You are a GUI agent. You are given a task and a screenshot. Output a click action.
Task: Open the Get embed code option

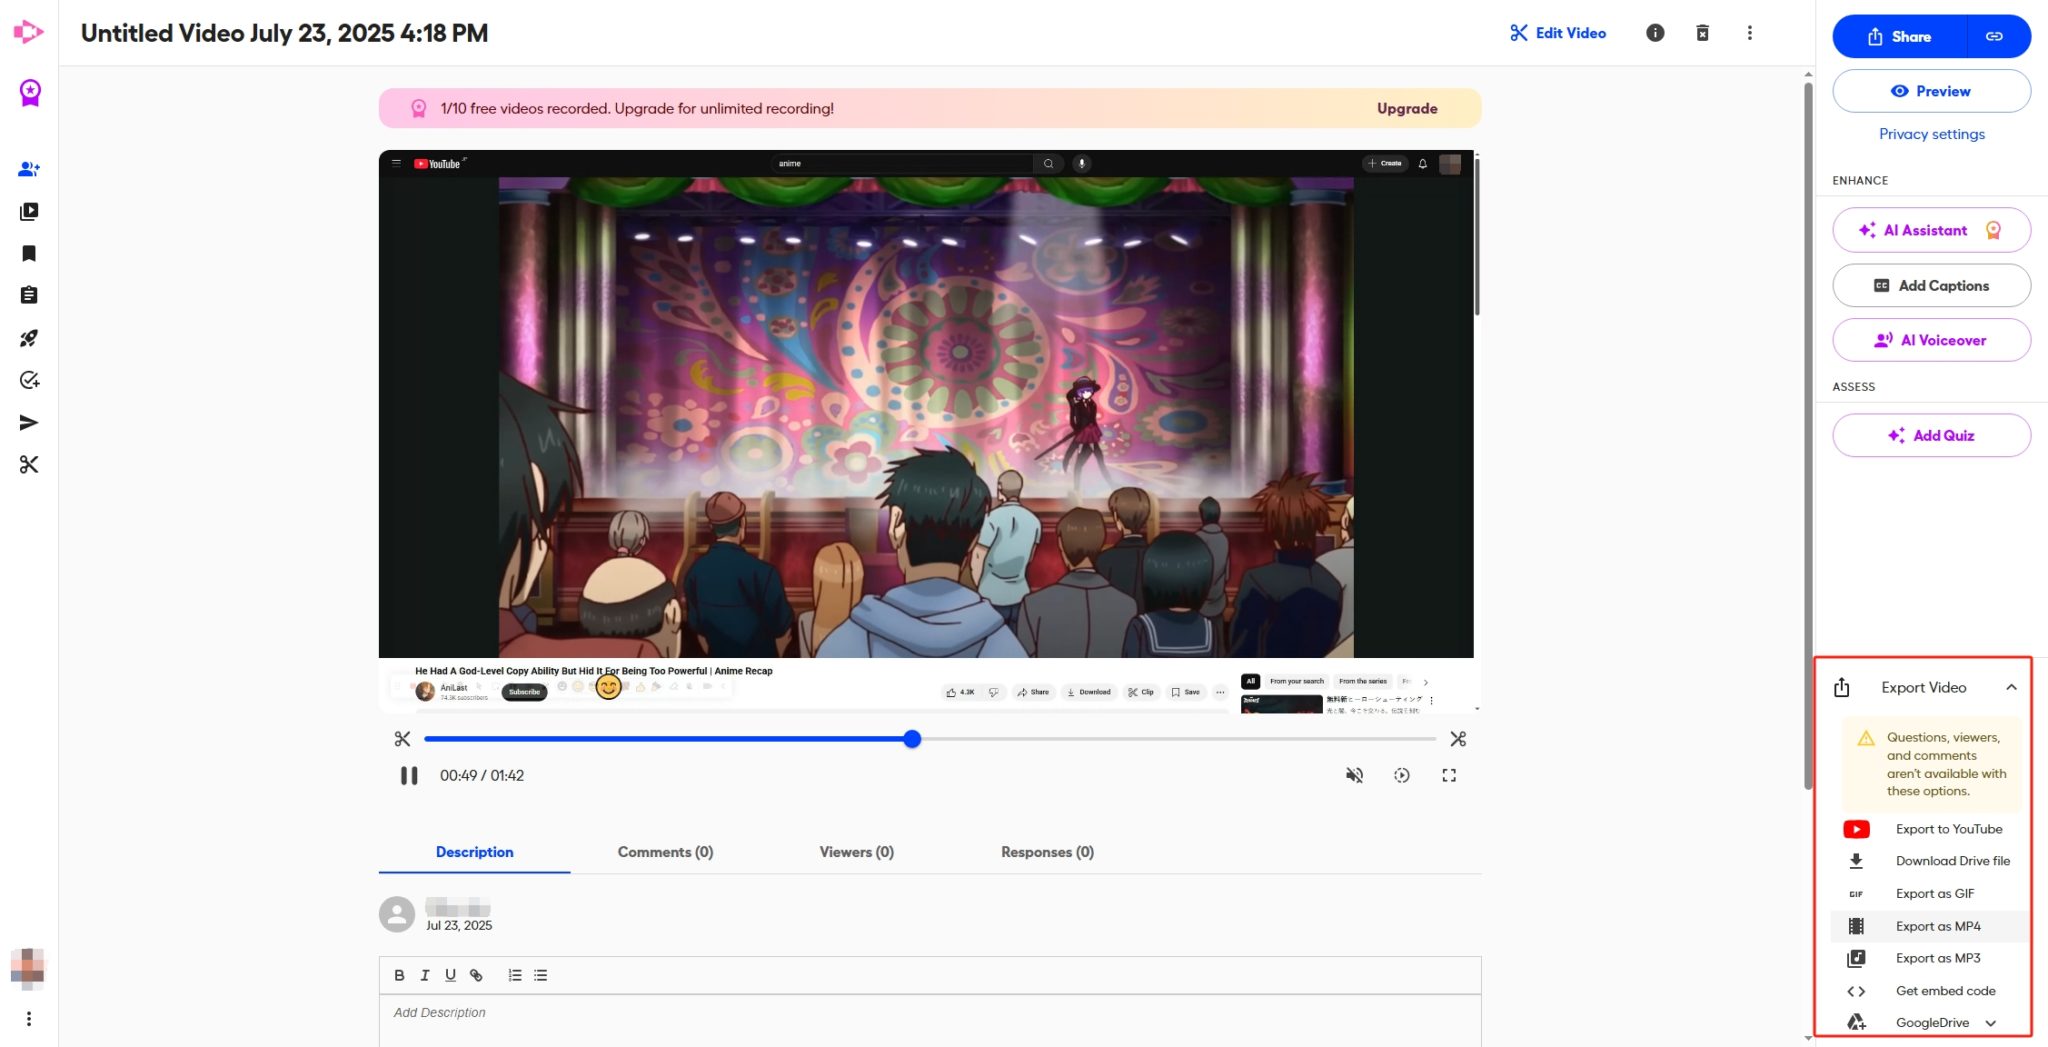pos(1944,990)
